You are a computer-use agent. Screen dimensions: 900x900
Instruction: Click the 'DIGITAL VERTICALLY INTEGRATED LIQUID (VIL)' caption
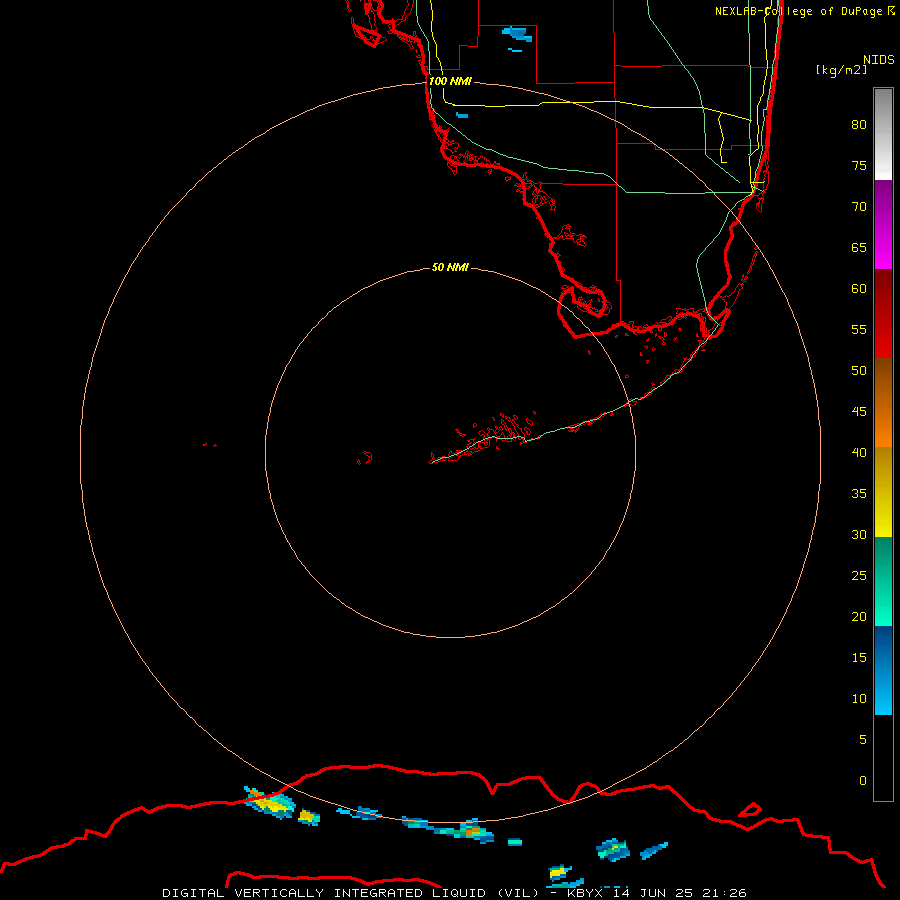352,893
